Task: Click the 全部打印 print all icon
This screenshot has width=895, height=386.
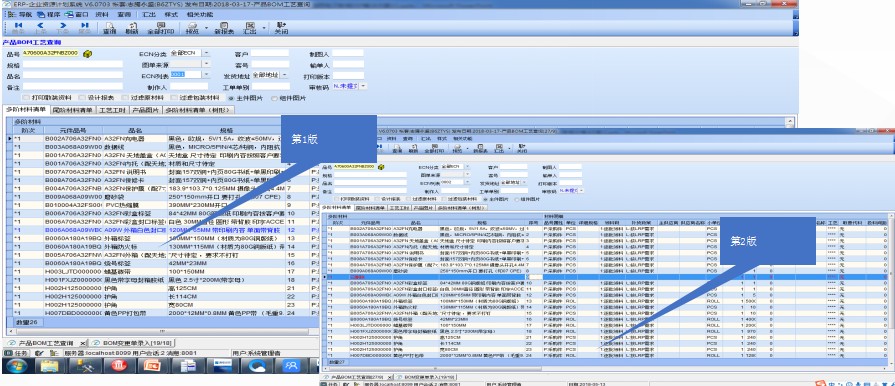Action: (160, 27)
